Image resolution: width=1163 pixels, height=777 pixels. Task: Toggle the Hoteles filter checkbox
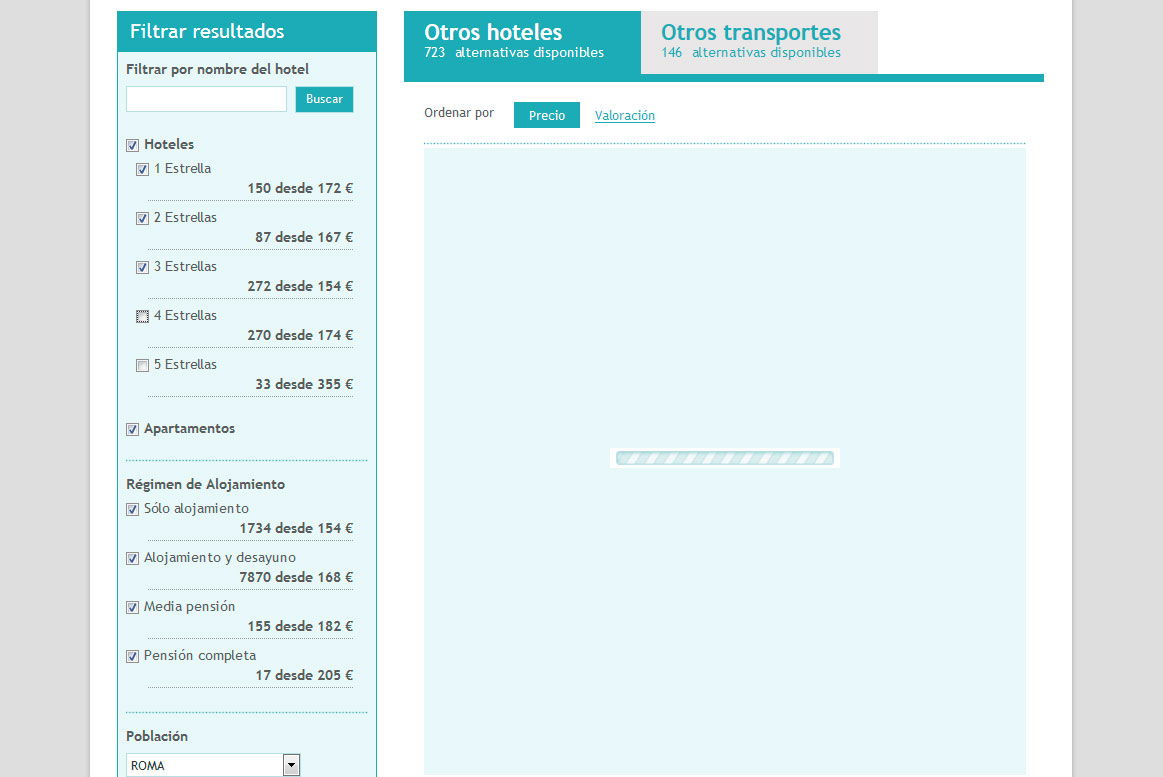[132, 145]
